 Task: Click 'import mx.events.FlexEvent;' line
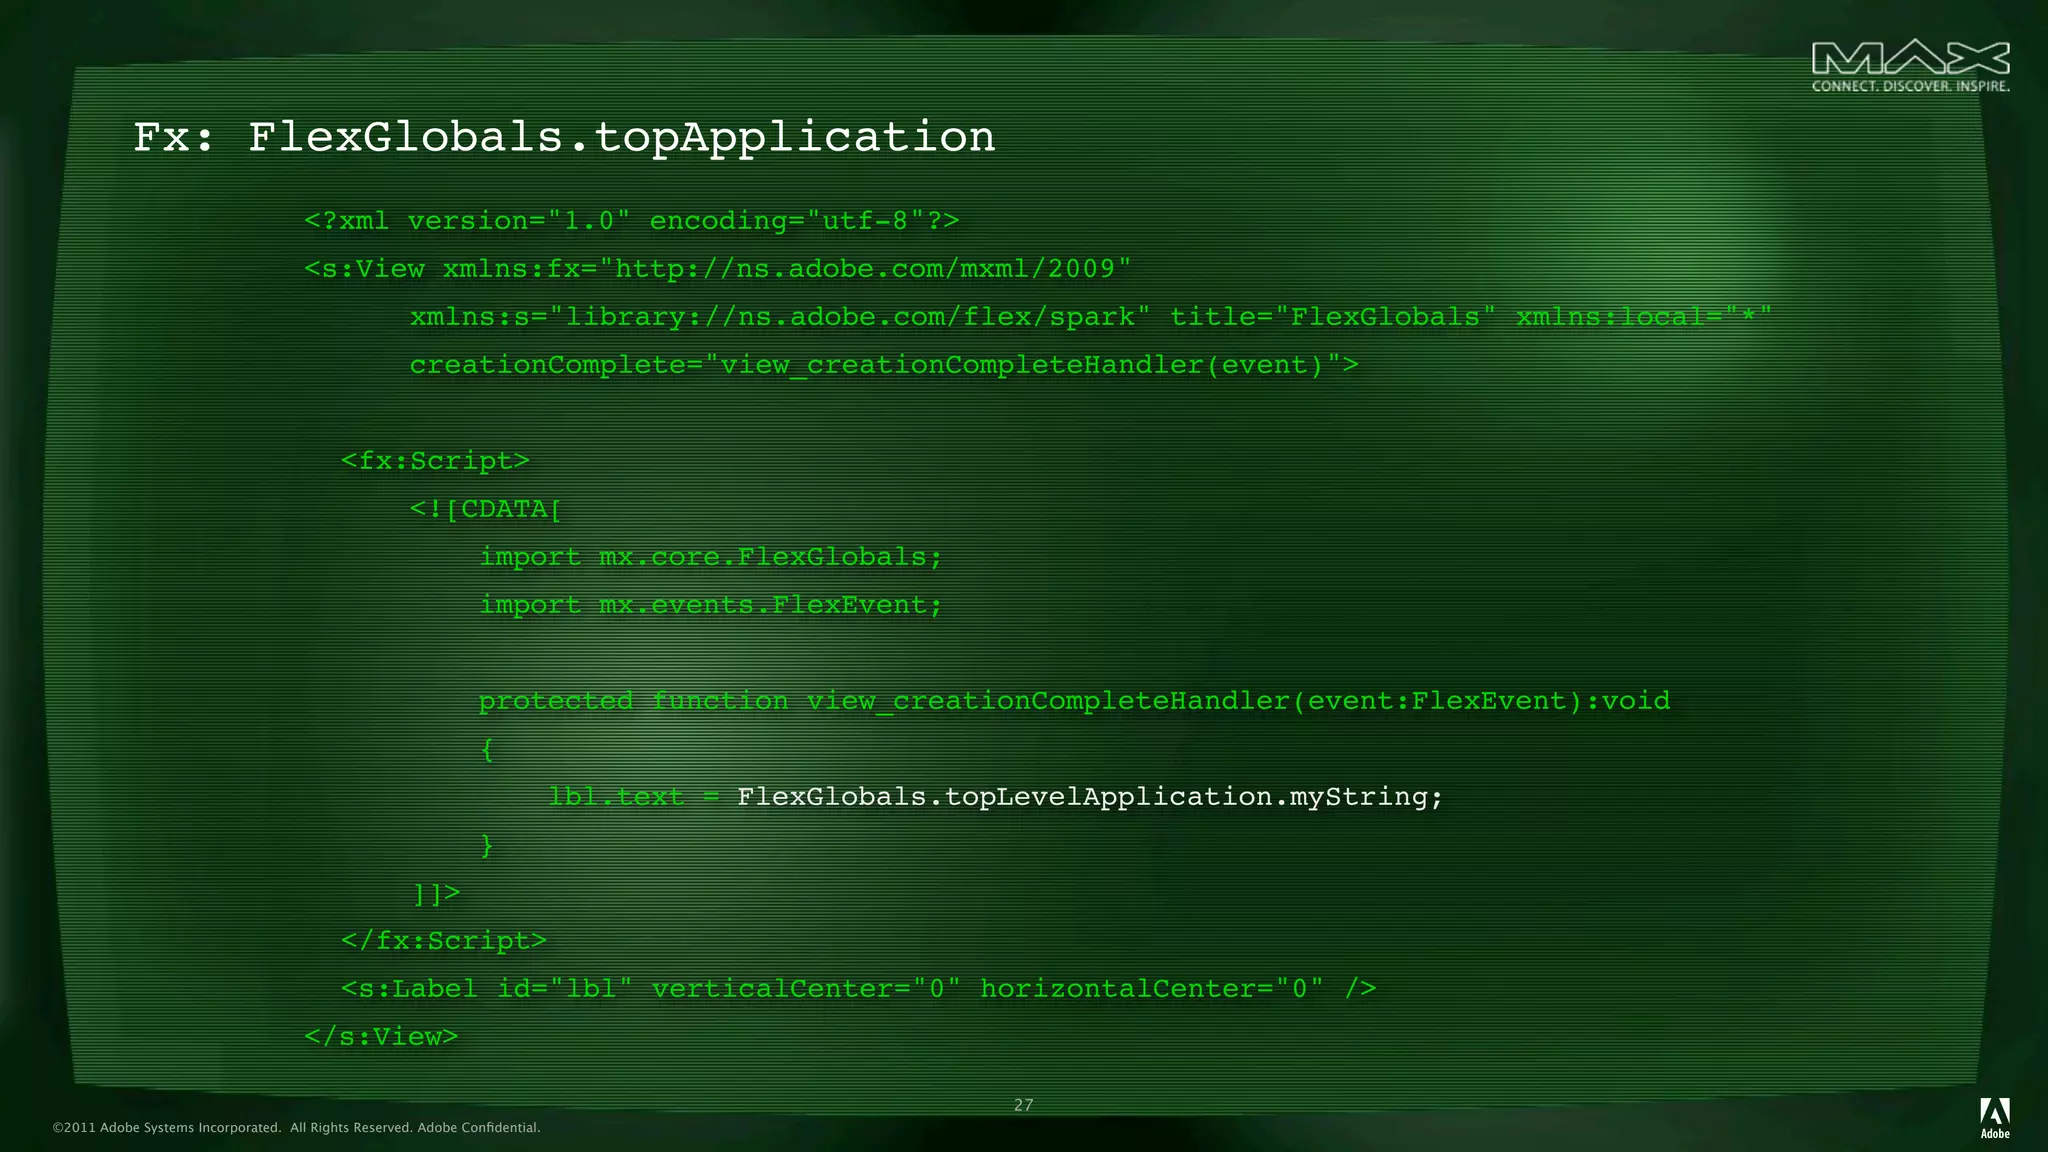point(711,605)
